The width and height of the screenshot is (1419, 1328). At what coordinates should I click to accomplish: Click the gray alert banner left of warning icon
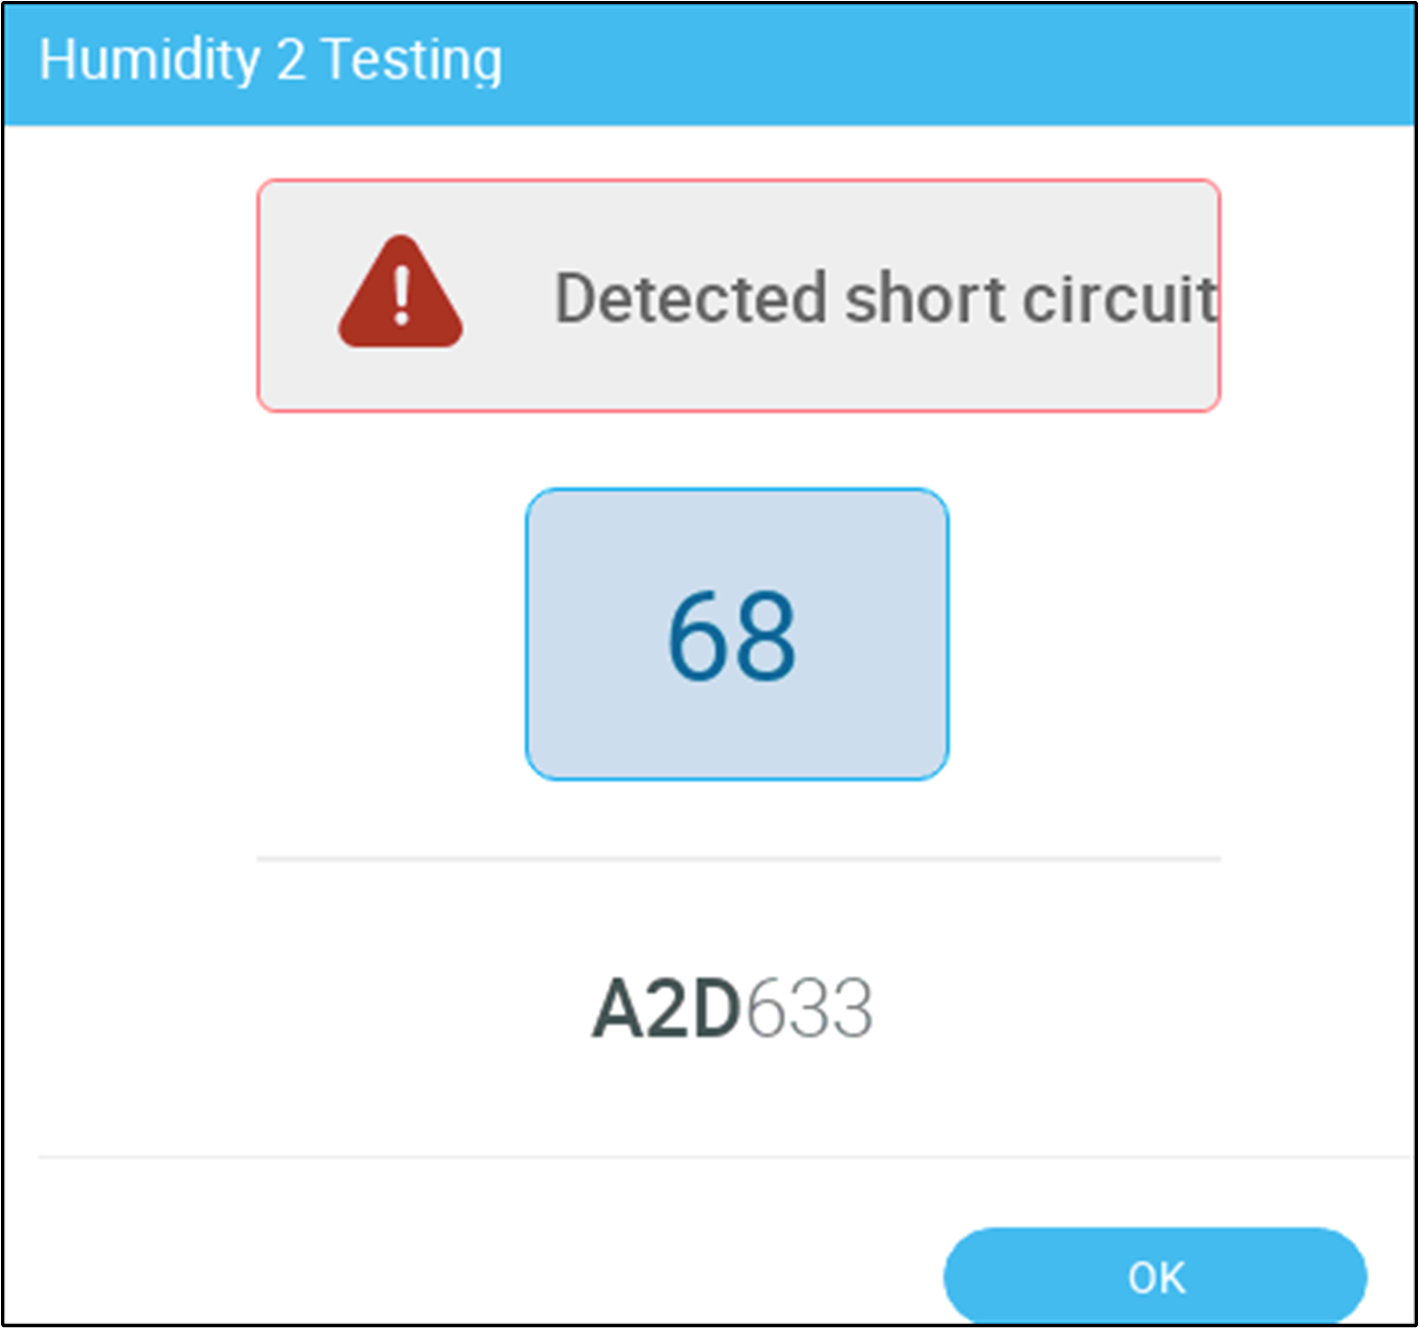click(296, 296)
